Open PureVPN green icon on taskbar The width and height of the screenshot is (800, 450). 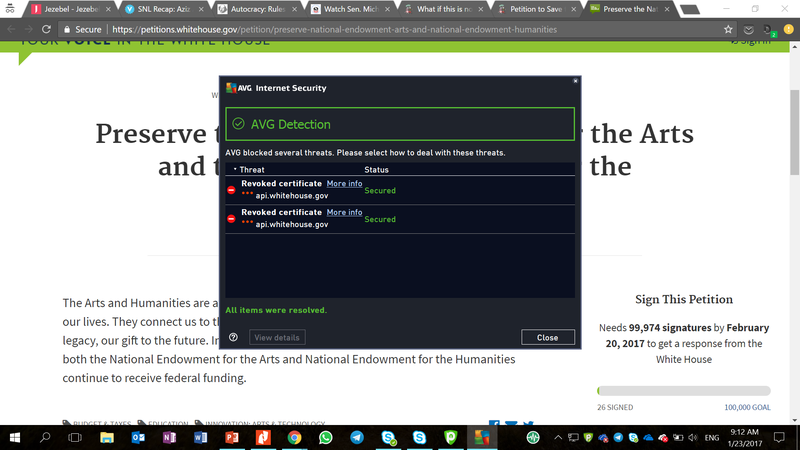pyautogui.click(x=451, y=438)
